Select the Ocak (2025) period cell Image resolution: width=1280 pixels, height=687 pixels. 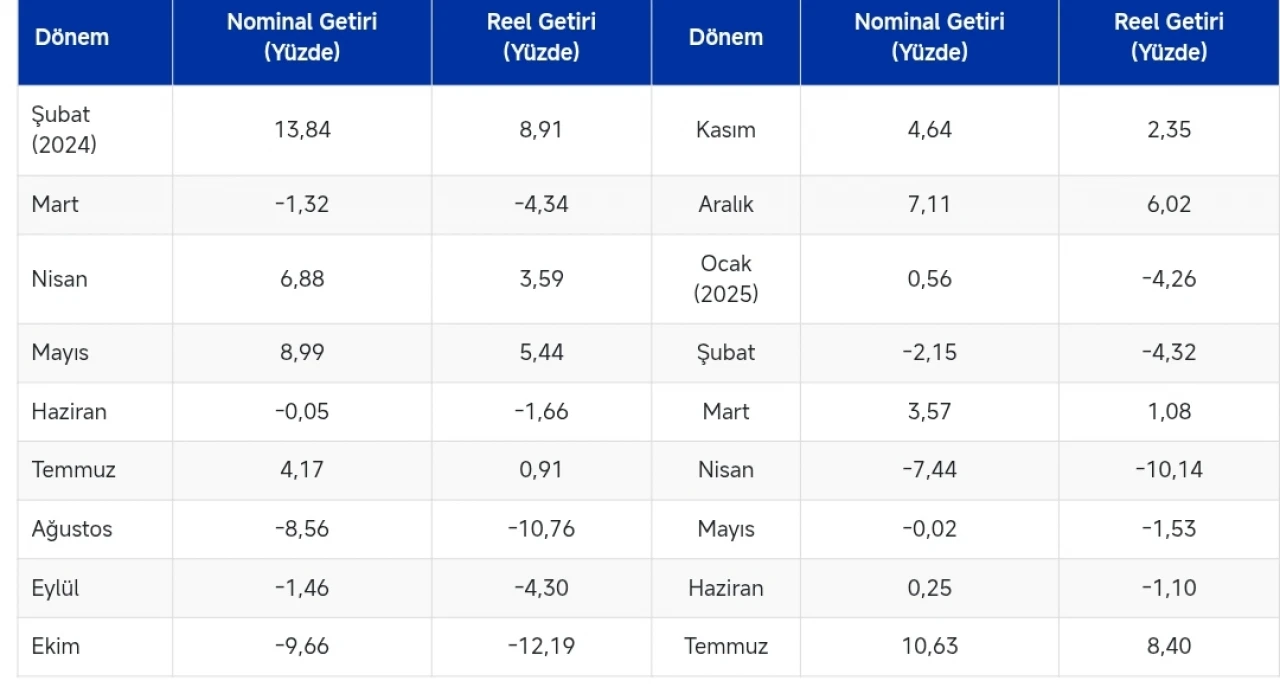(726, 279)
